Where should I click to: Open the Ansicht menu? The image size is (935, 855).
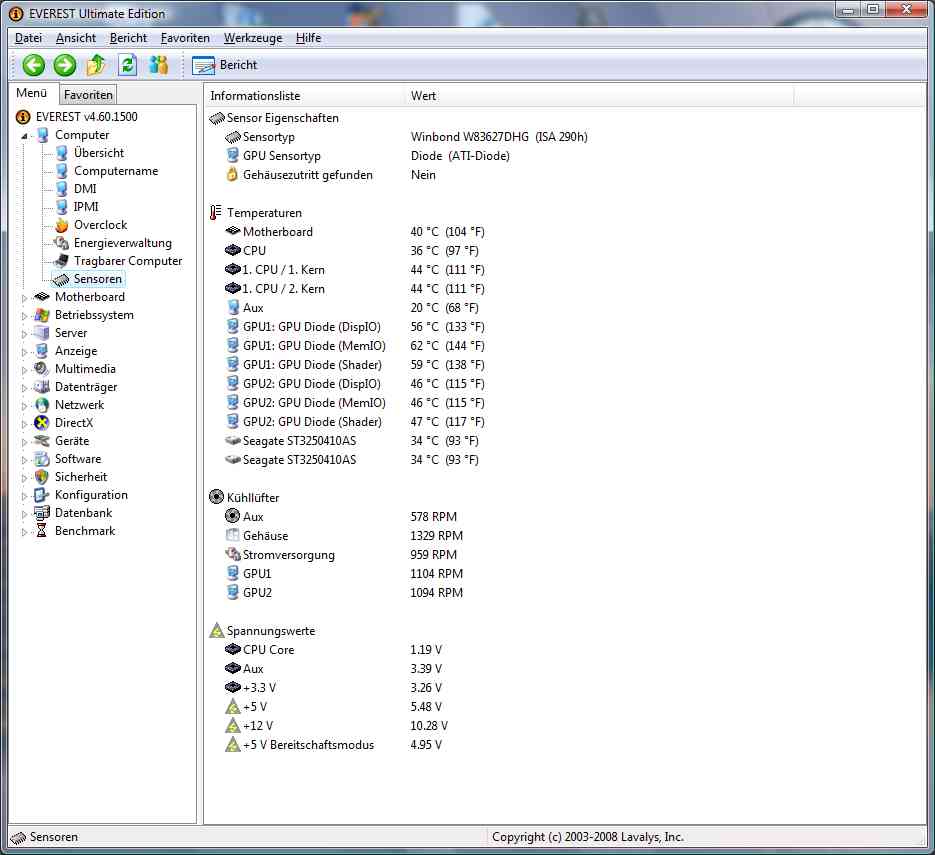coord(76,38)
